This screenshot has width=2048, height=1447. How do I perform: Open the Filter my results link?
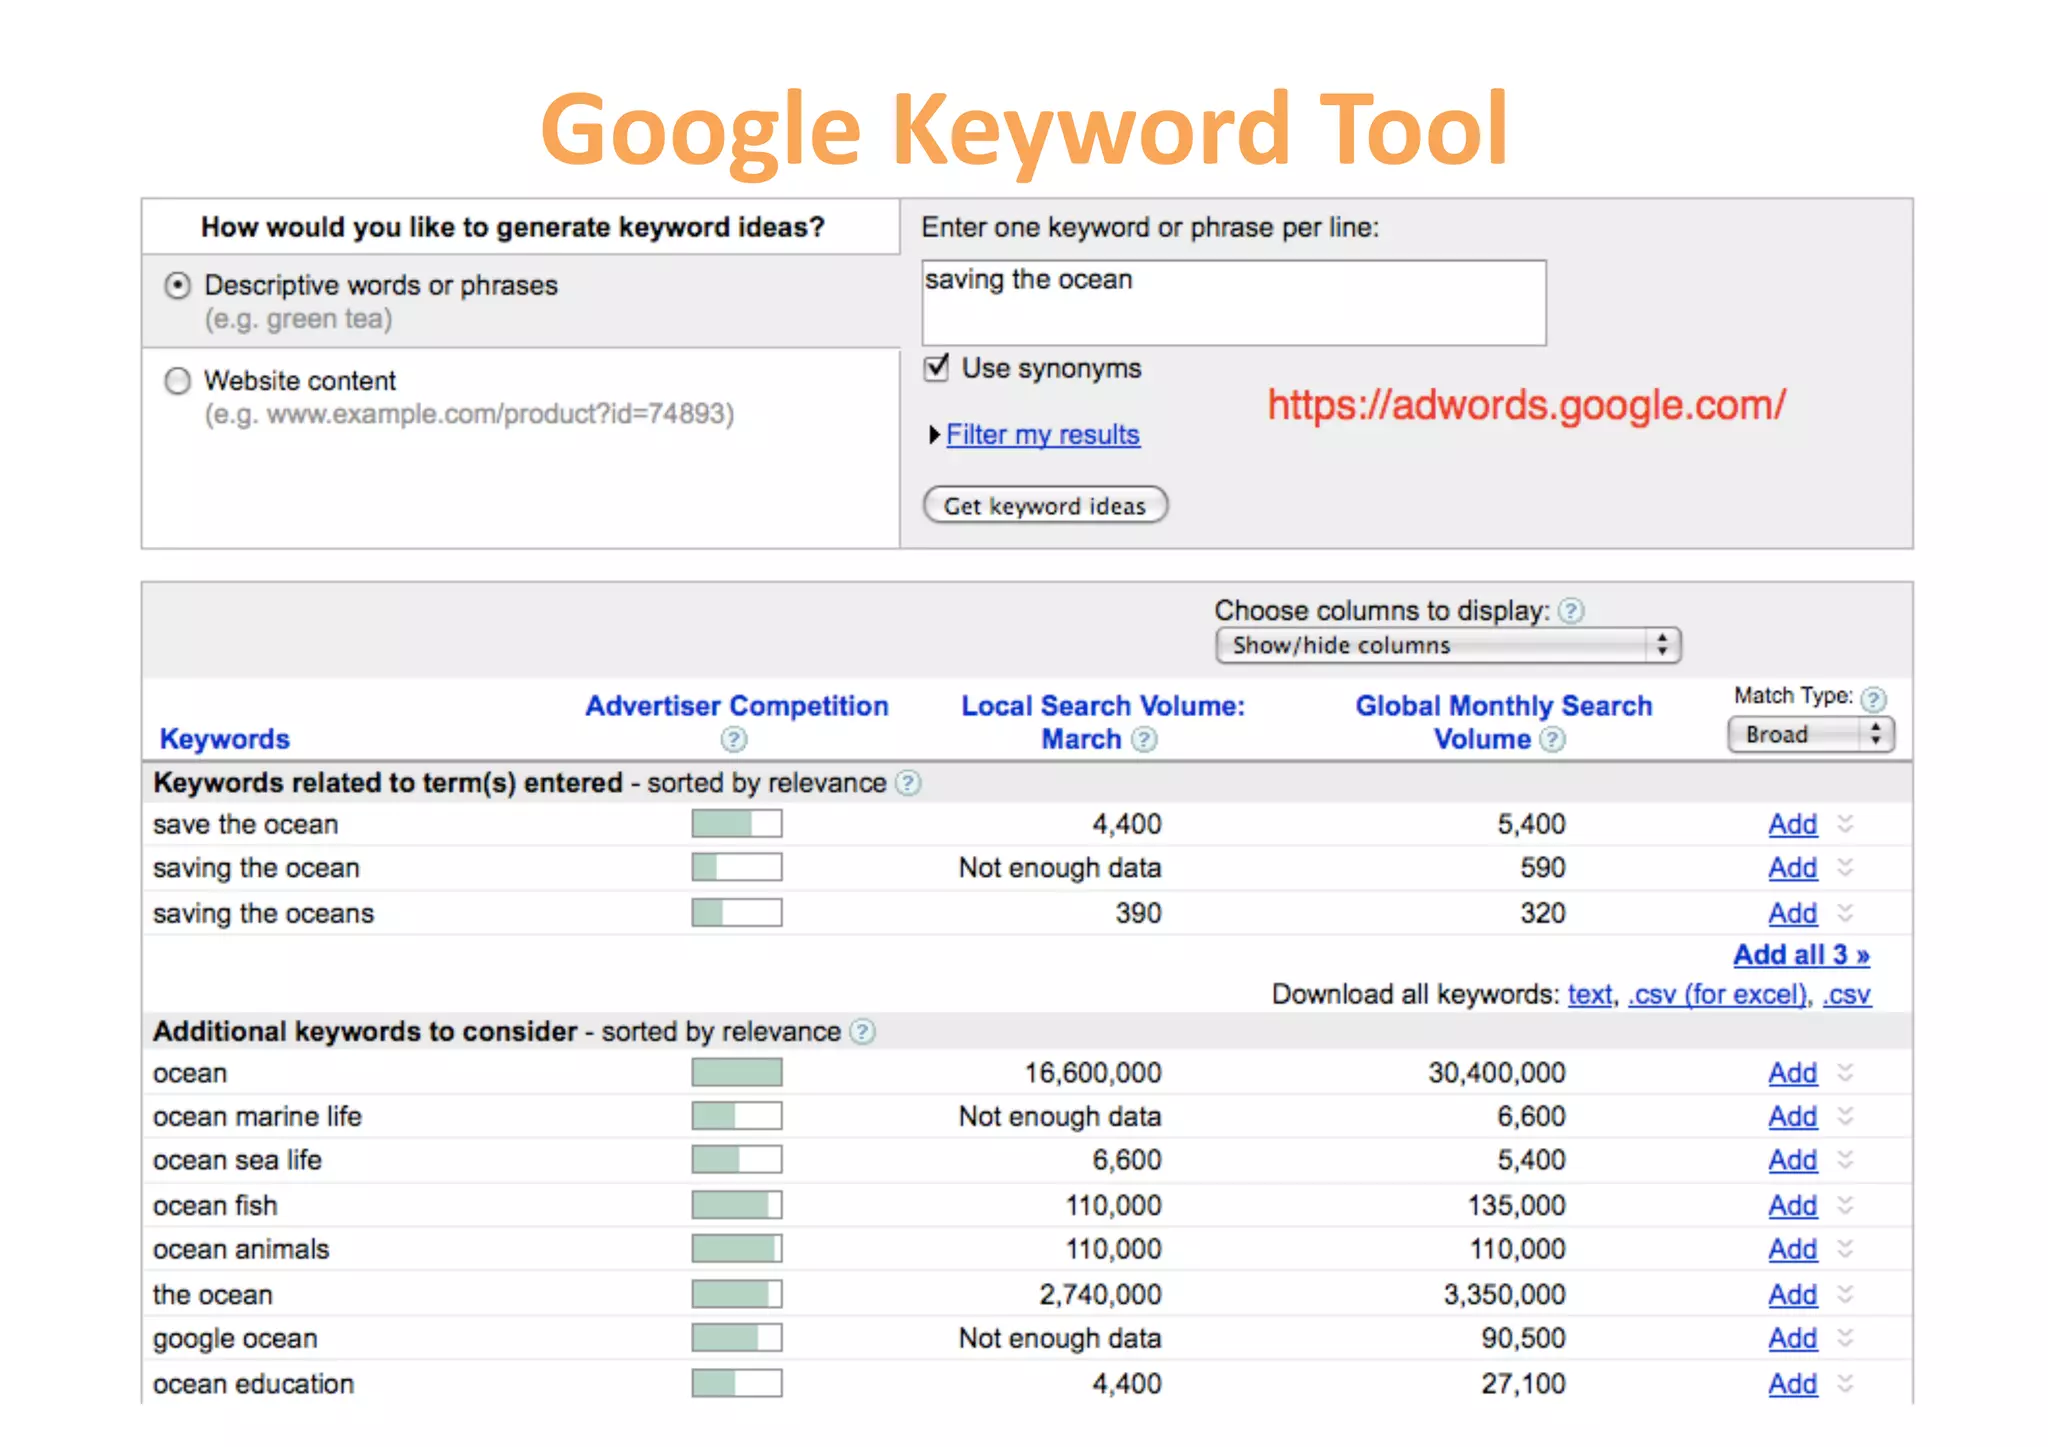(x=1043, y=434)
